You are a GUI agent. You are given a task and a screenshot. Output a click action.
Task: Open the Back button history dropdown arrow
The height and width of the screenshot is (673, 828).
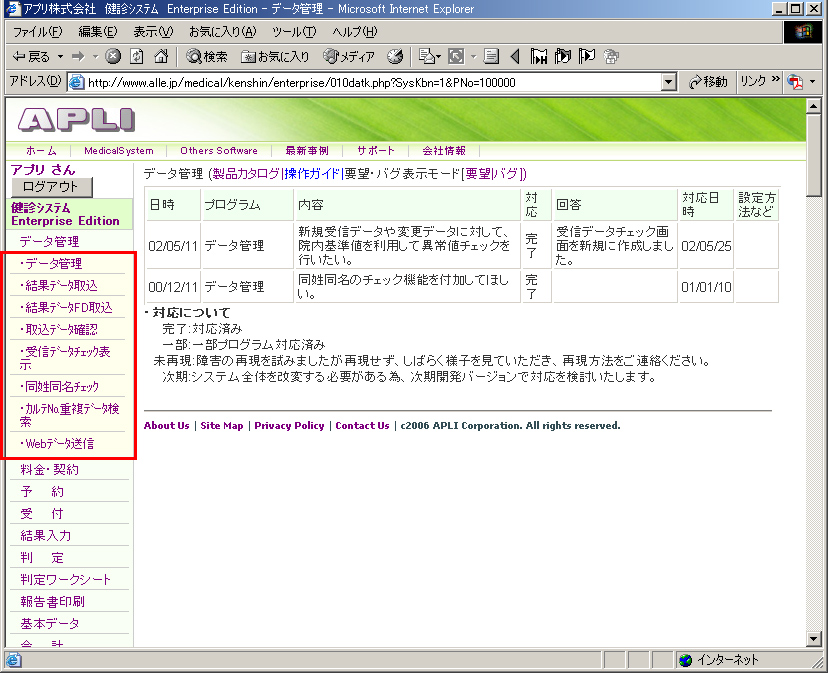(x=60, y=57)
